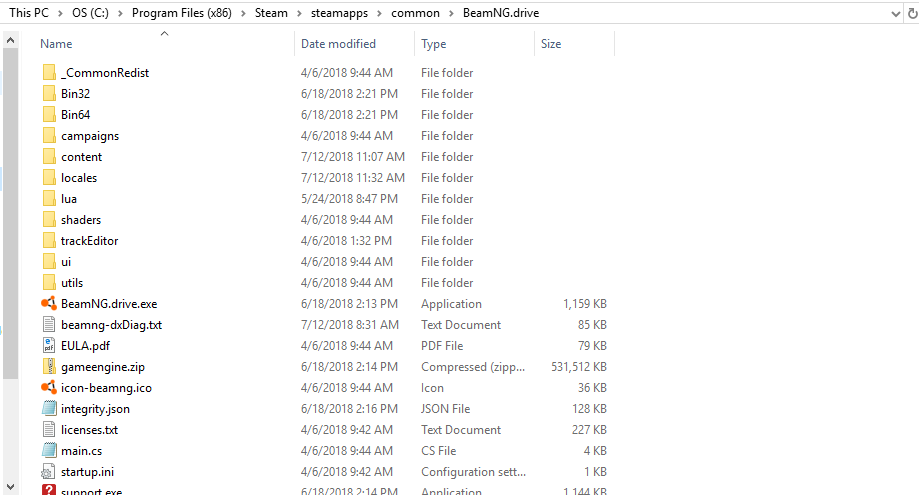Select the _CommonRedist folder name
The height and width of the screenshot is (500, 919).
105,73
